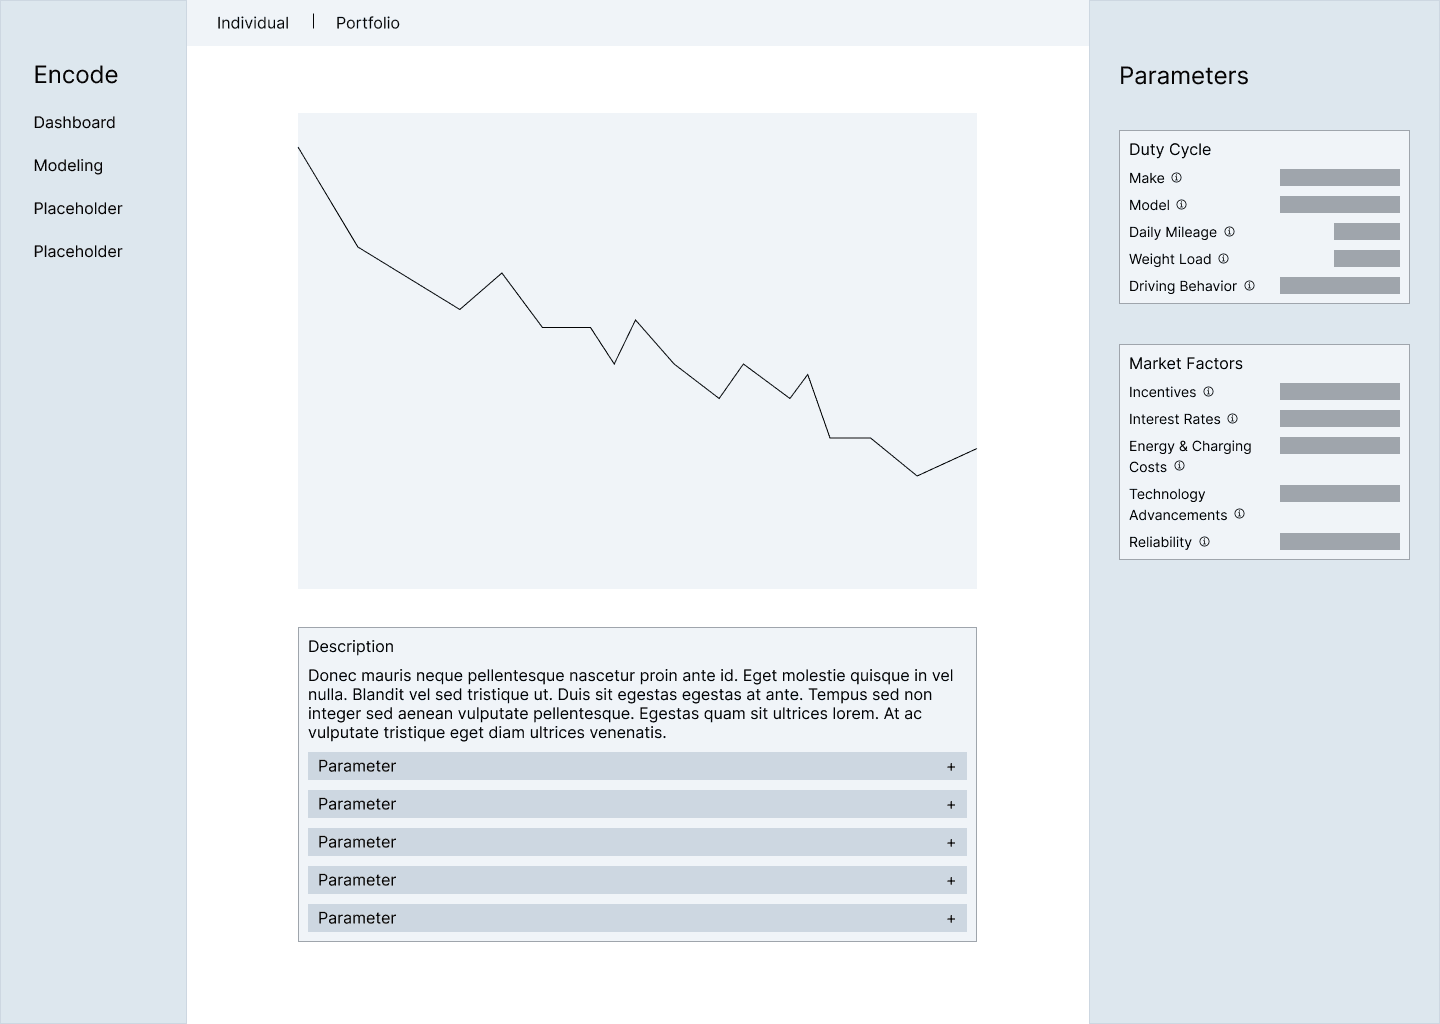Switch to the Individual tab
This screenshot has height=1024, width=1440.
coord(253,23)
